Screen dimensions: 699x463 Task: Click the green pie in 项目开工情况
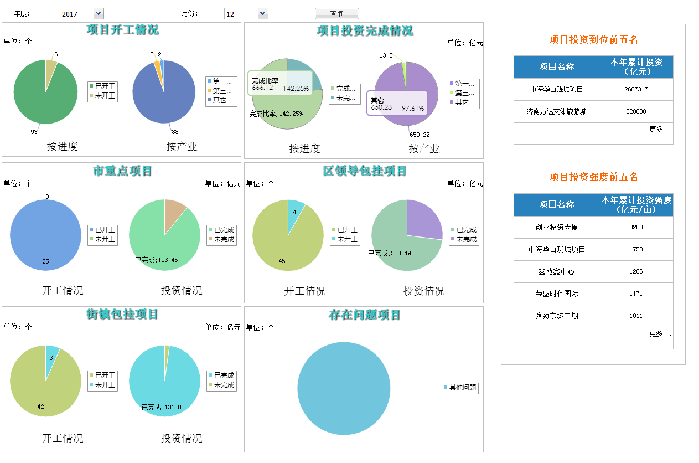click(x=41, y=91)
